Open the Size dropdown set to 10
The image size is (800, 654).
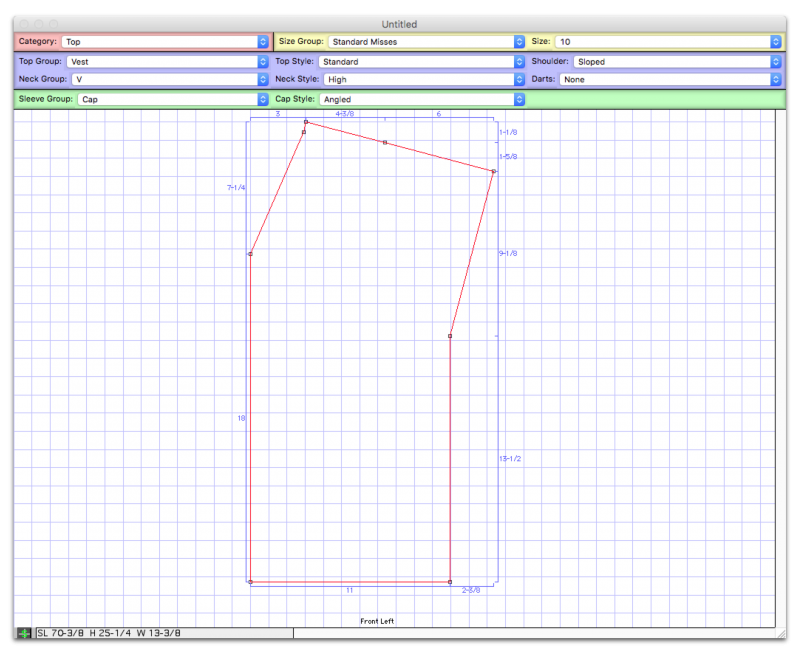[x=670, y=42]
